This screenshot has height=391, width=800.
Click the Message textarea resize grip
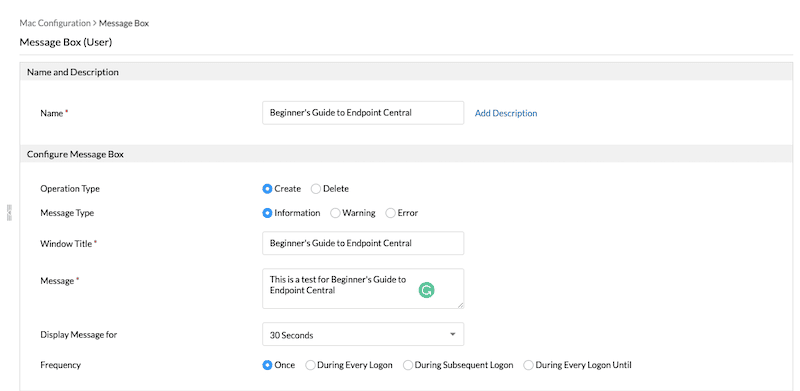pos(461,305)
